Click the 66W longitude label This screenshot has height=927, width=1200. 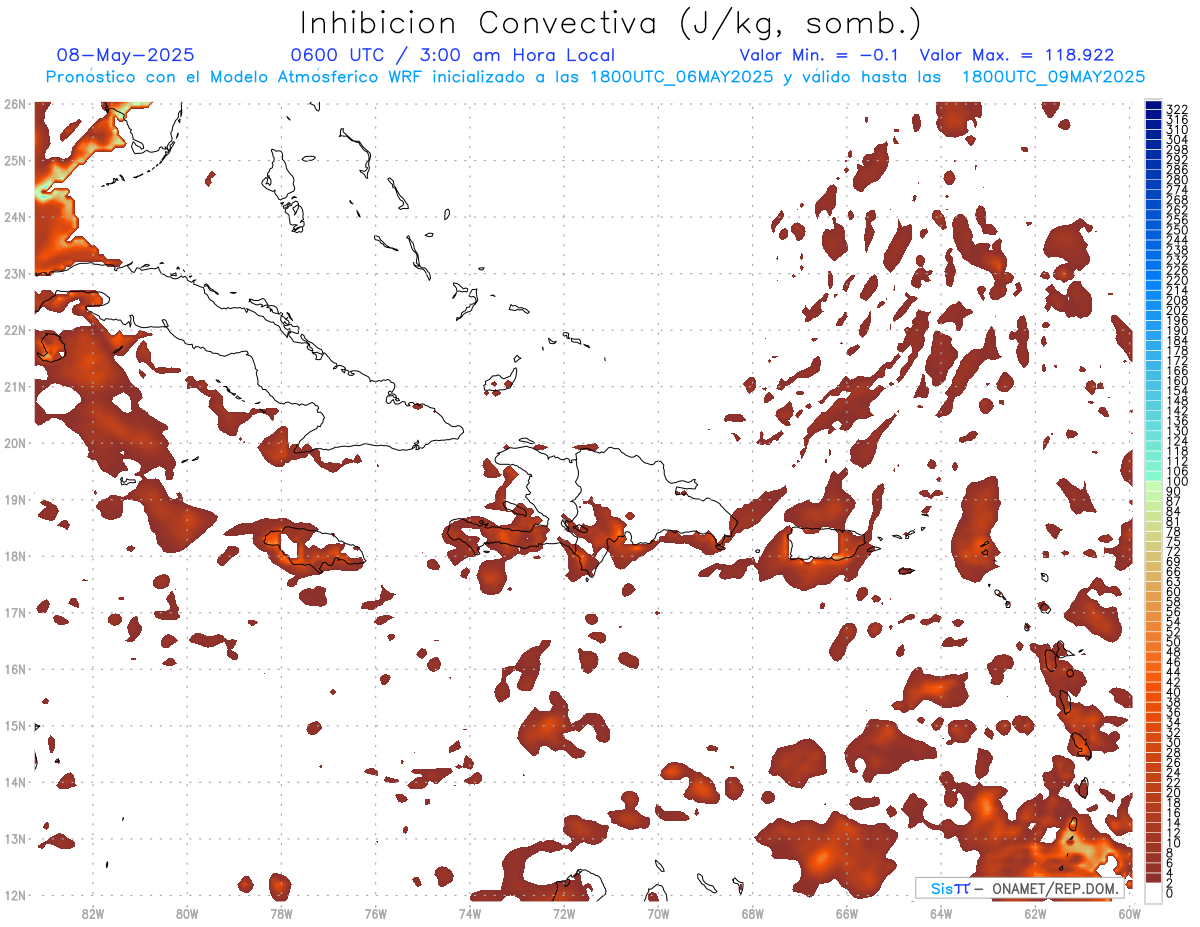(846, 913)
